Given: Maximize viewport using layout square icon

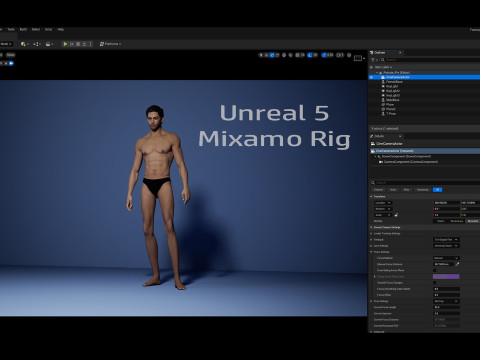Looking at the screenshot, I should 358,58.
